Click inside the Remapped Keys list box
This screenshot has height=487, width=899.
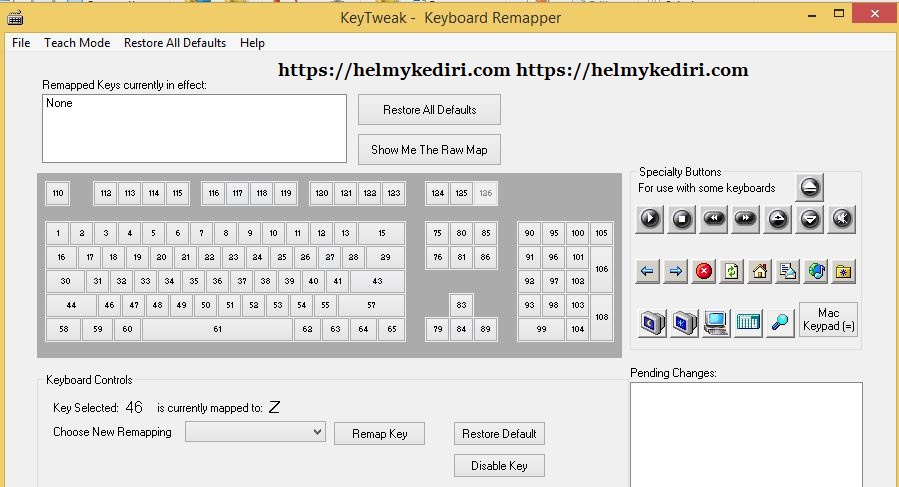tap(194, 128)
